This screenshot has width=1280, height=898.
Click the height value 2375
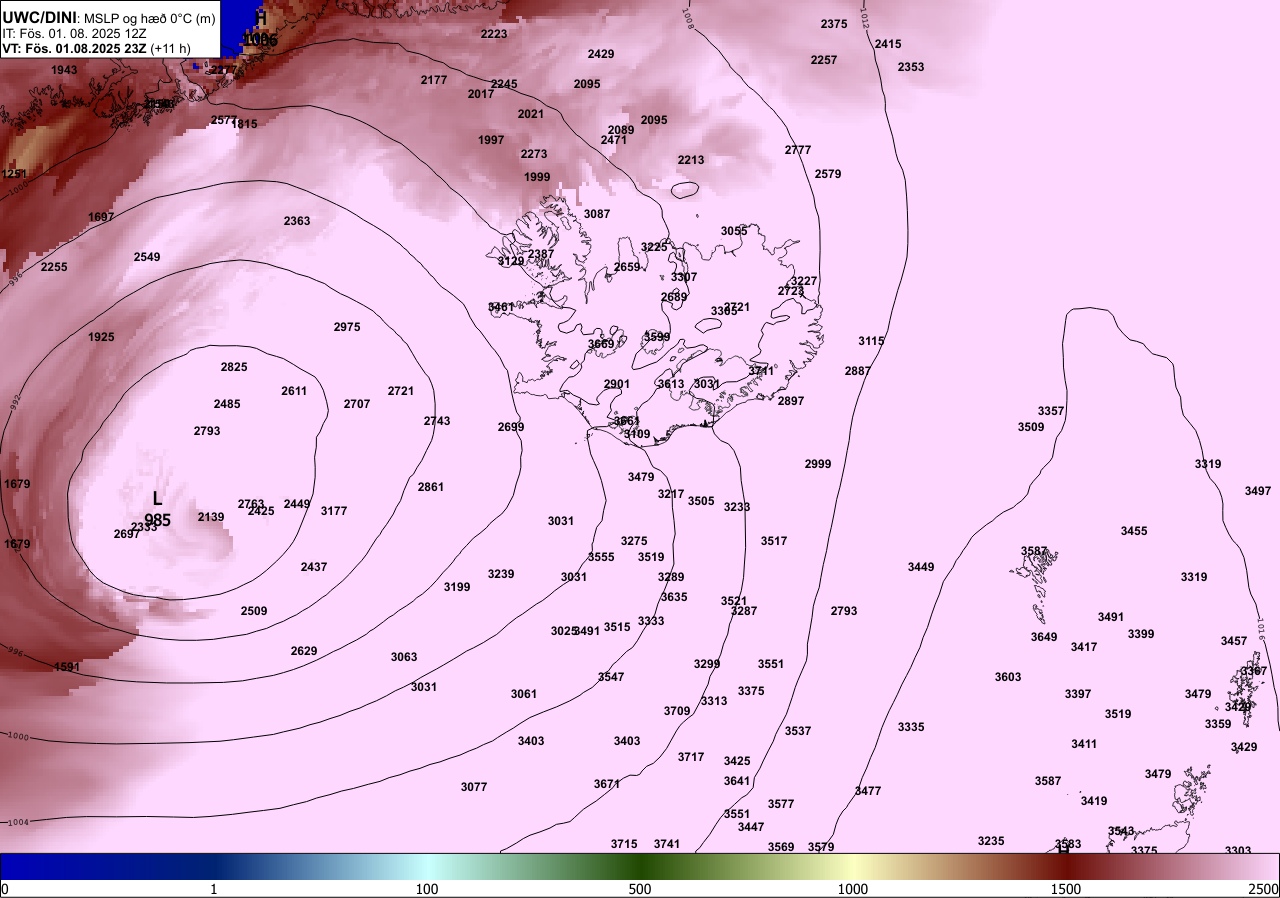click(x=834, y=24)
